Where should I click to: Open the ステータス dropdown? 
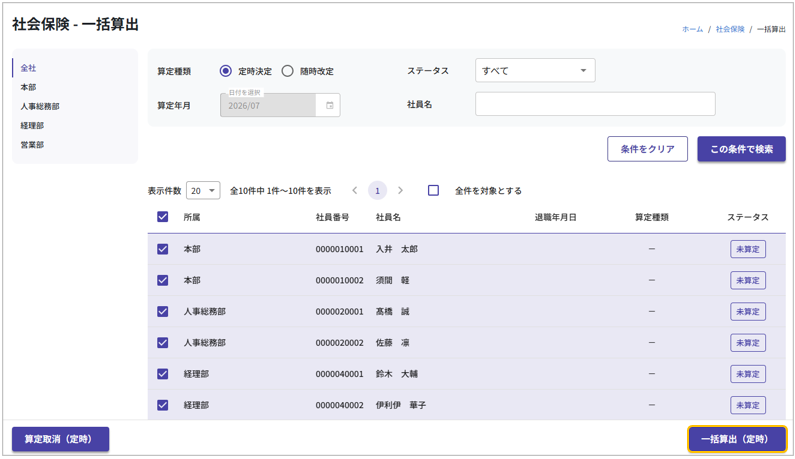pyautogui.click(x=535, y=71)
